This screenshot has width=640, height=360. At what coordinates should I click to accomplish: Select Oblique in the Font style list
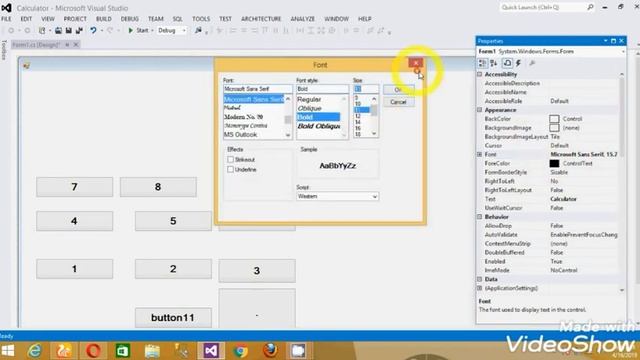point(309,108)
